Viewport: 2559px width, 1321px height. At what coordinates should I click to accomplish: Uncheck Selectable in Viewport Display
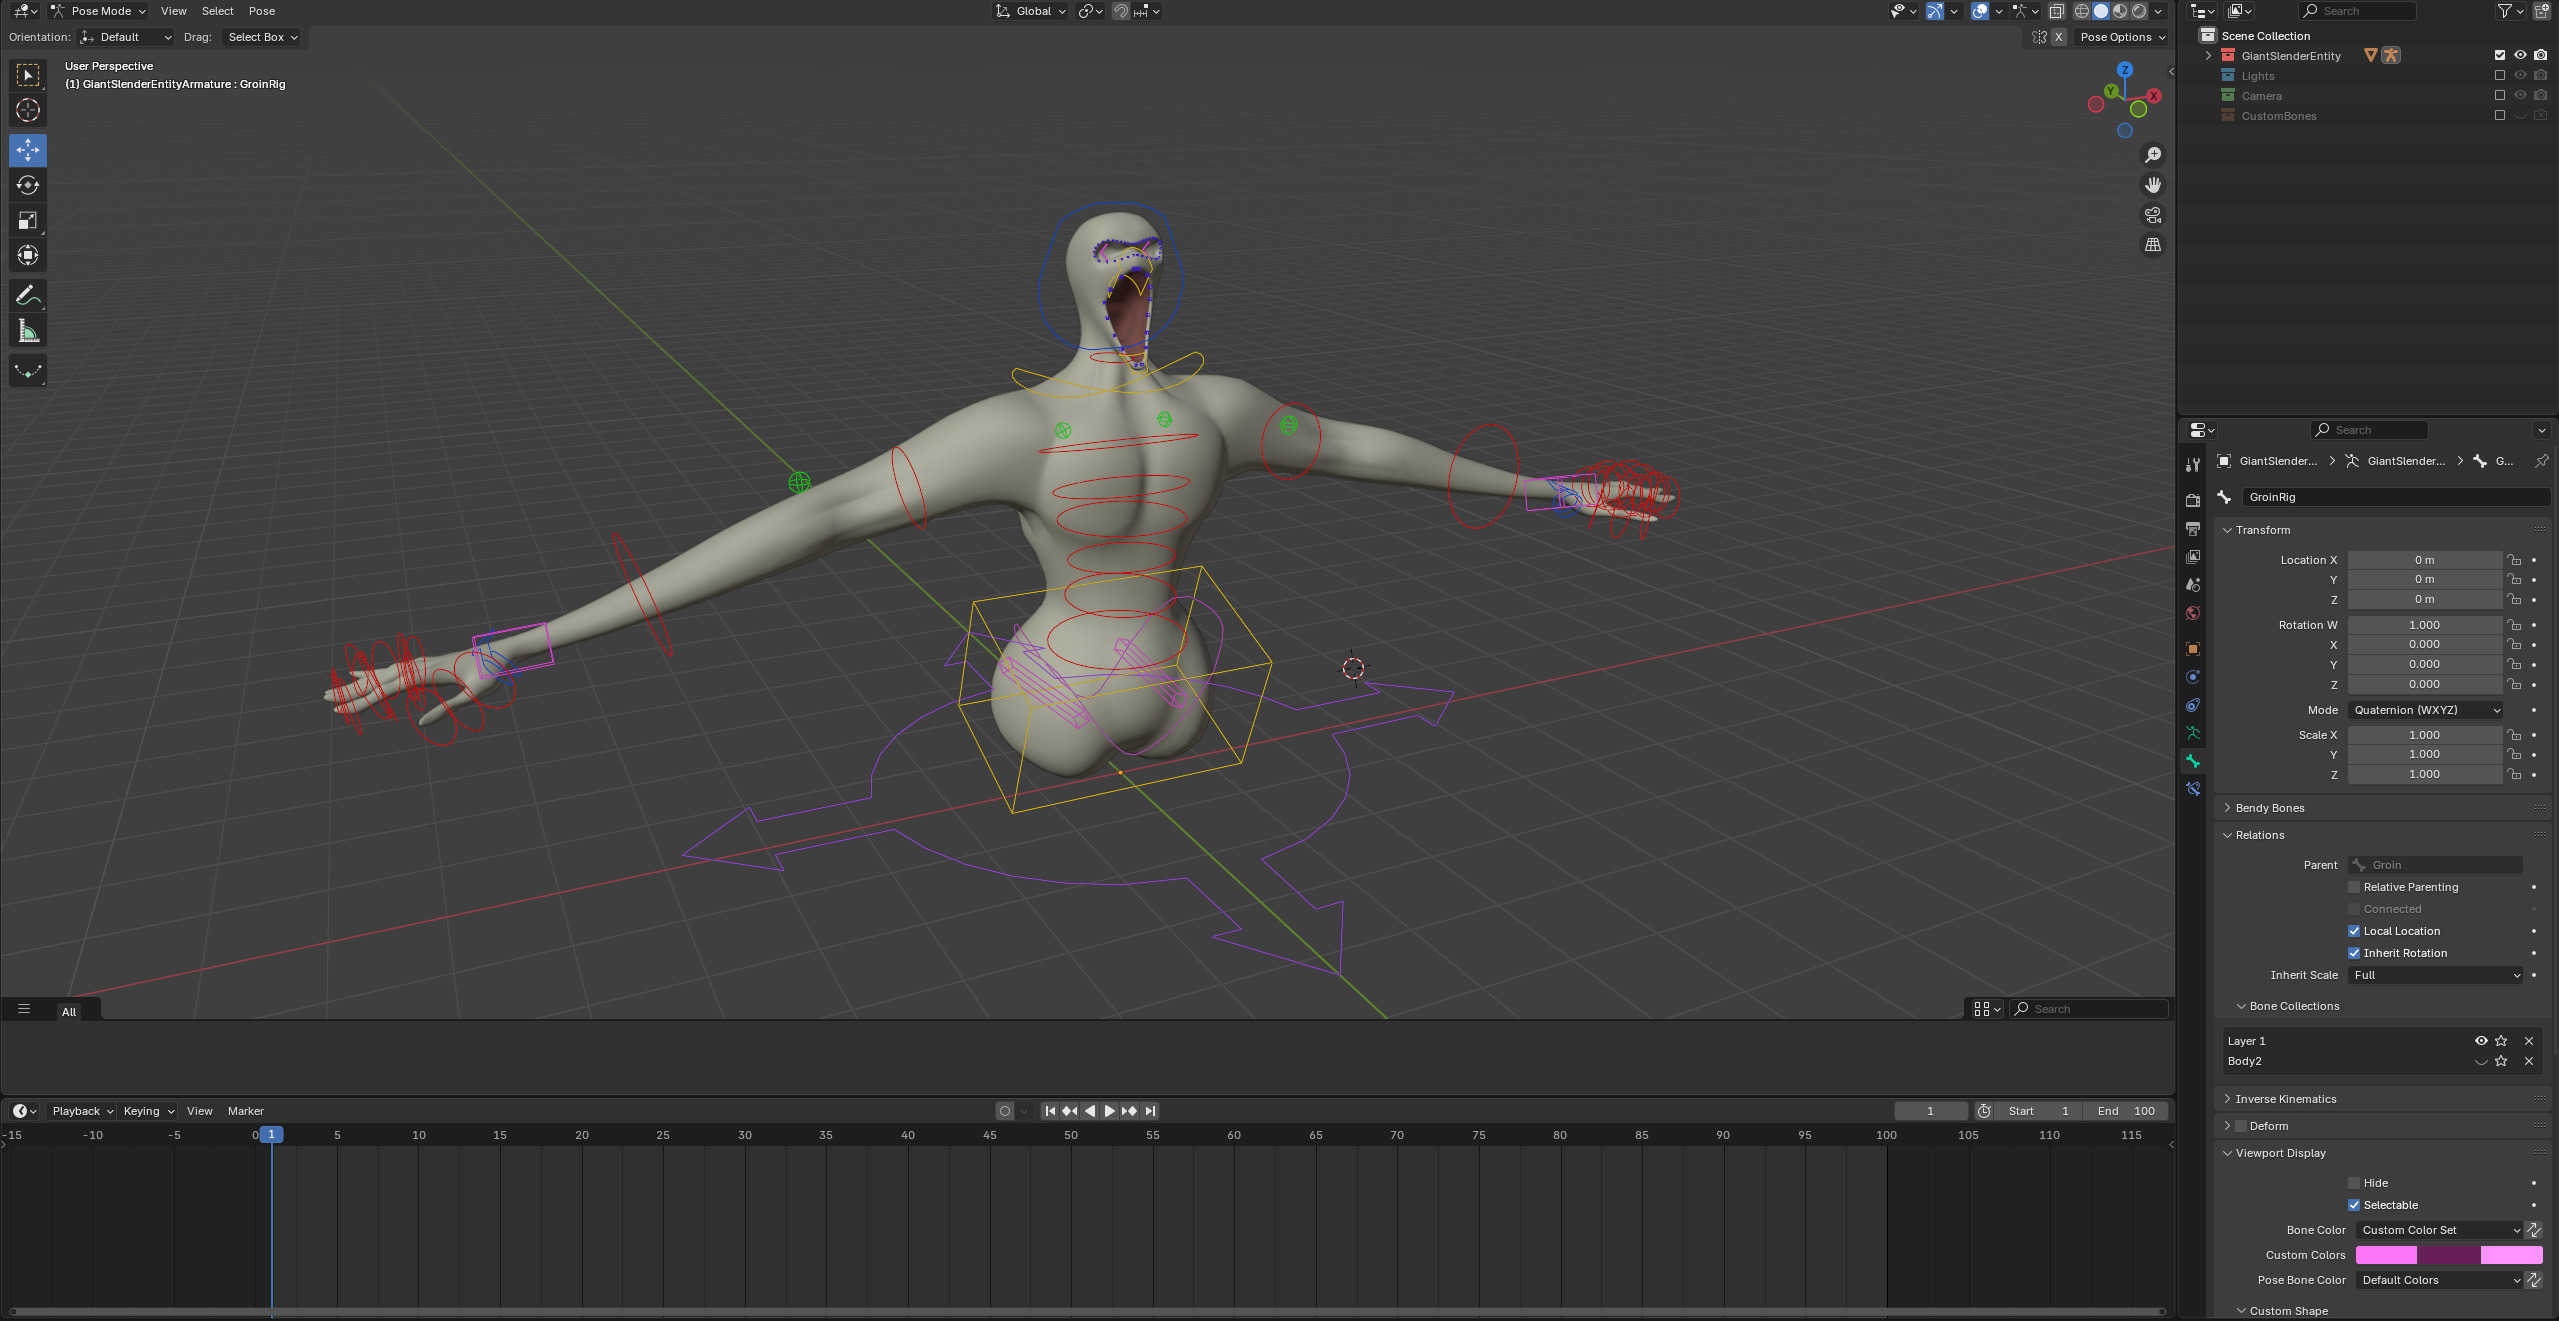(x=2354, y=1205)
